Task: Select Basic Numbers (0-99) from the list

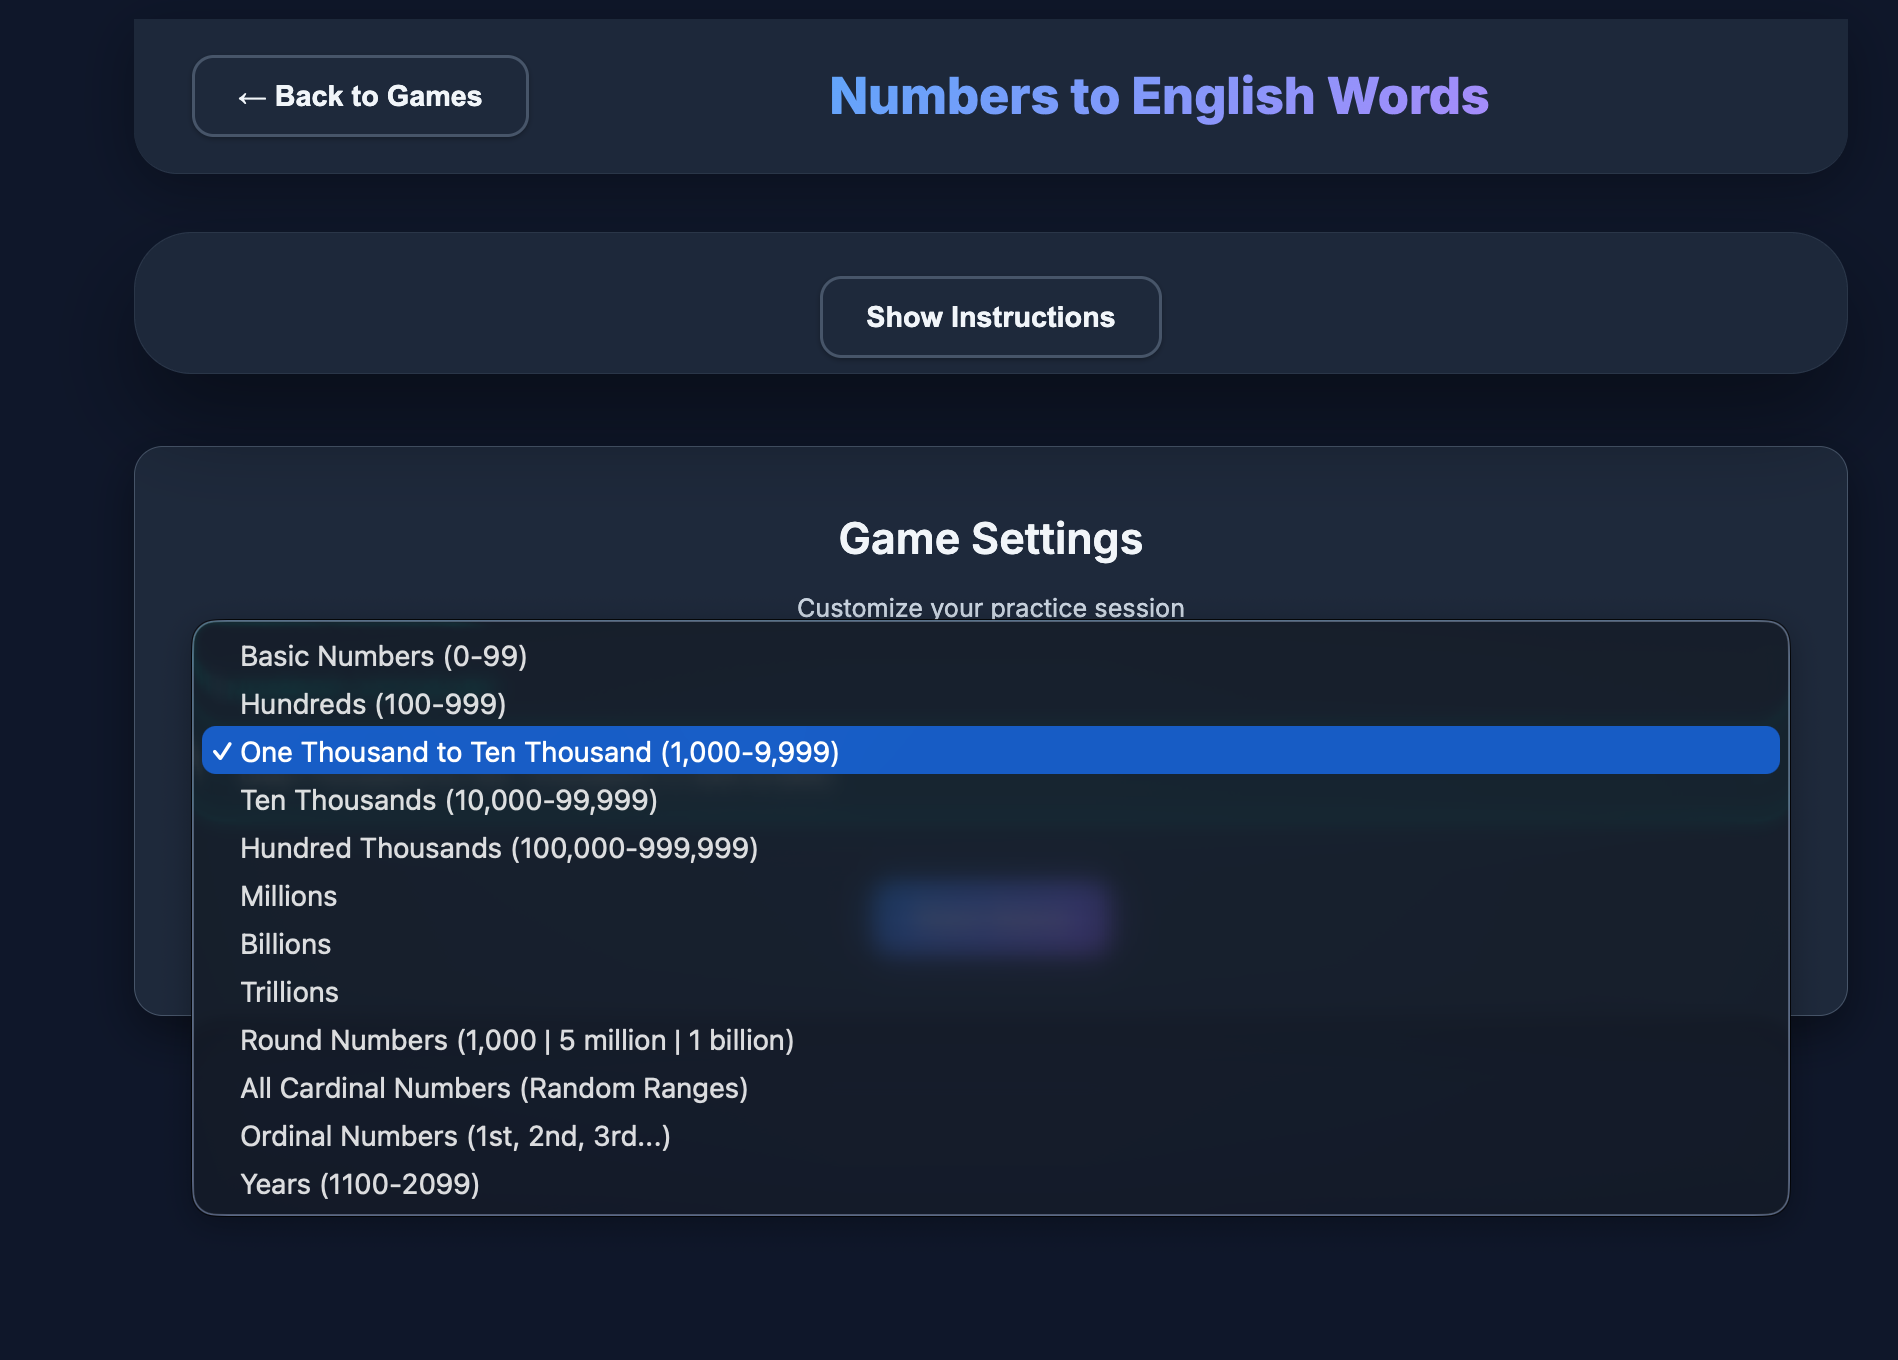Action: (383, 656)
